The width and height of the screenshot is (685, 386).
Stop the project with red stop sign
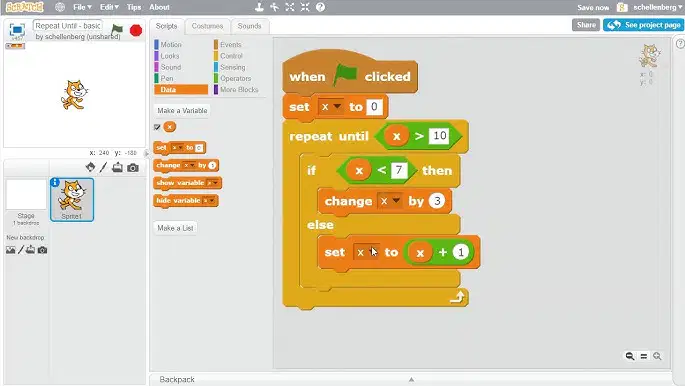(136, 30)
